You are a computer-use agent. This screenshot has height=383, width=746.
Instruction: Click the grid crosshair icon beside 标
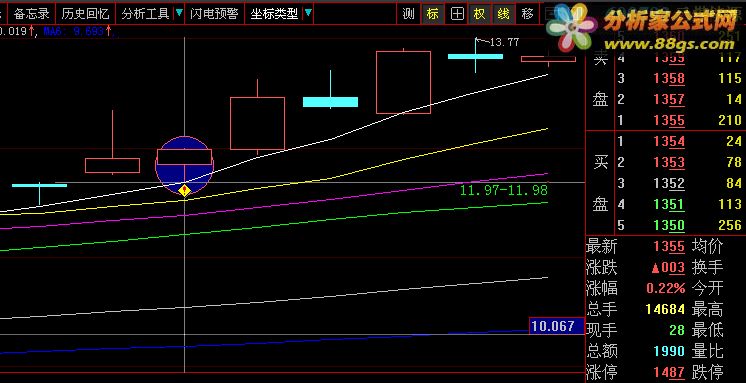click(x=457, y=14)
